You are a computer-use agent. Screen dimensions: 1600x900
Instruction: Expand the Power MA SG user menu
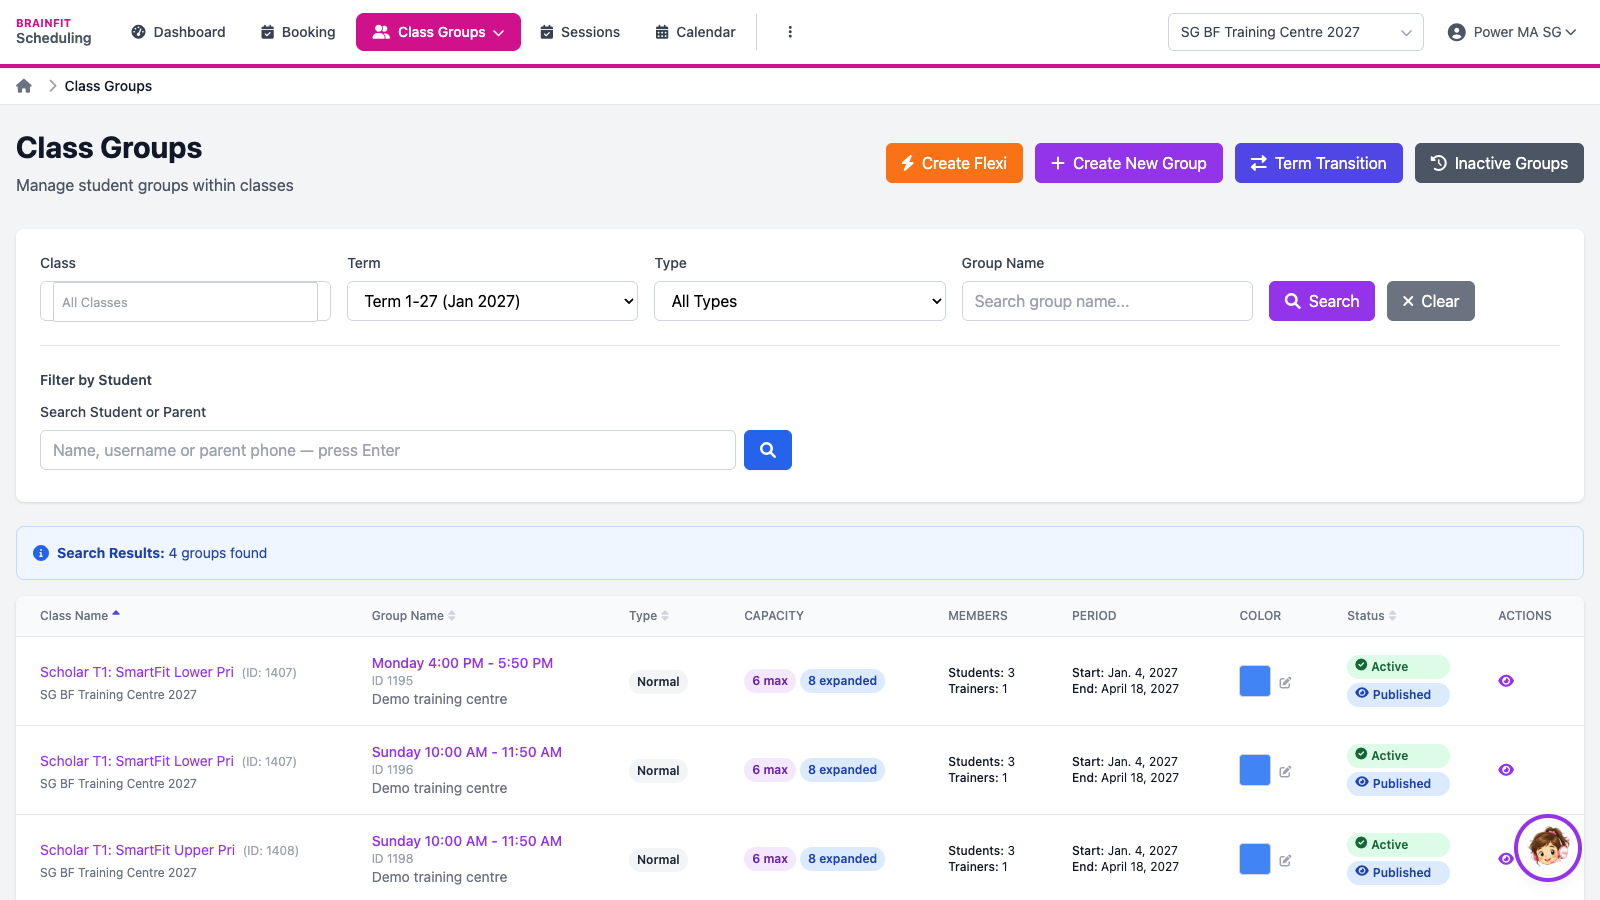pyautogui.click(x=1512, y=32)
